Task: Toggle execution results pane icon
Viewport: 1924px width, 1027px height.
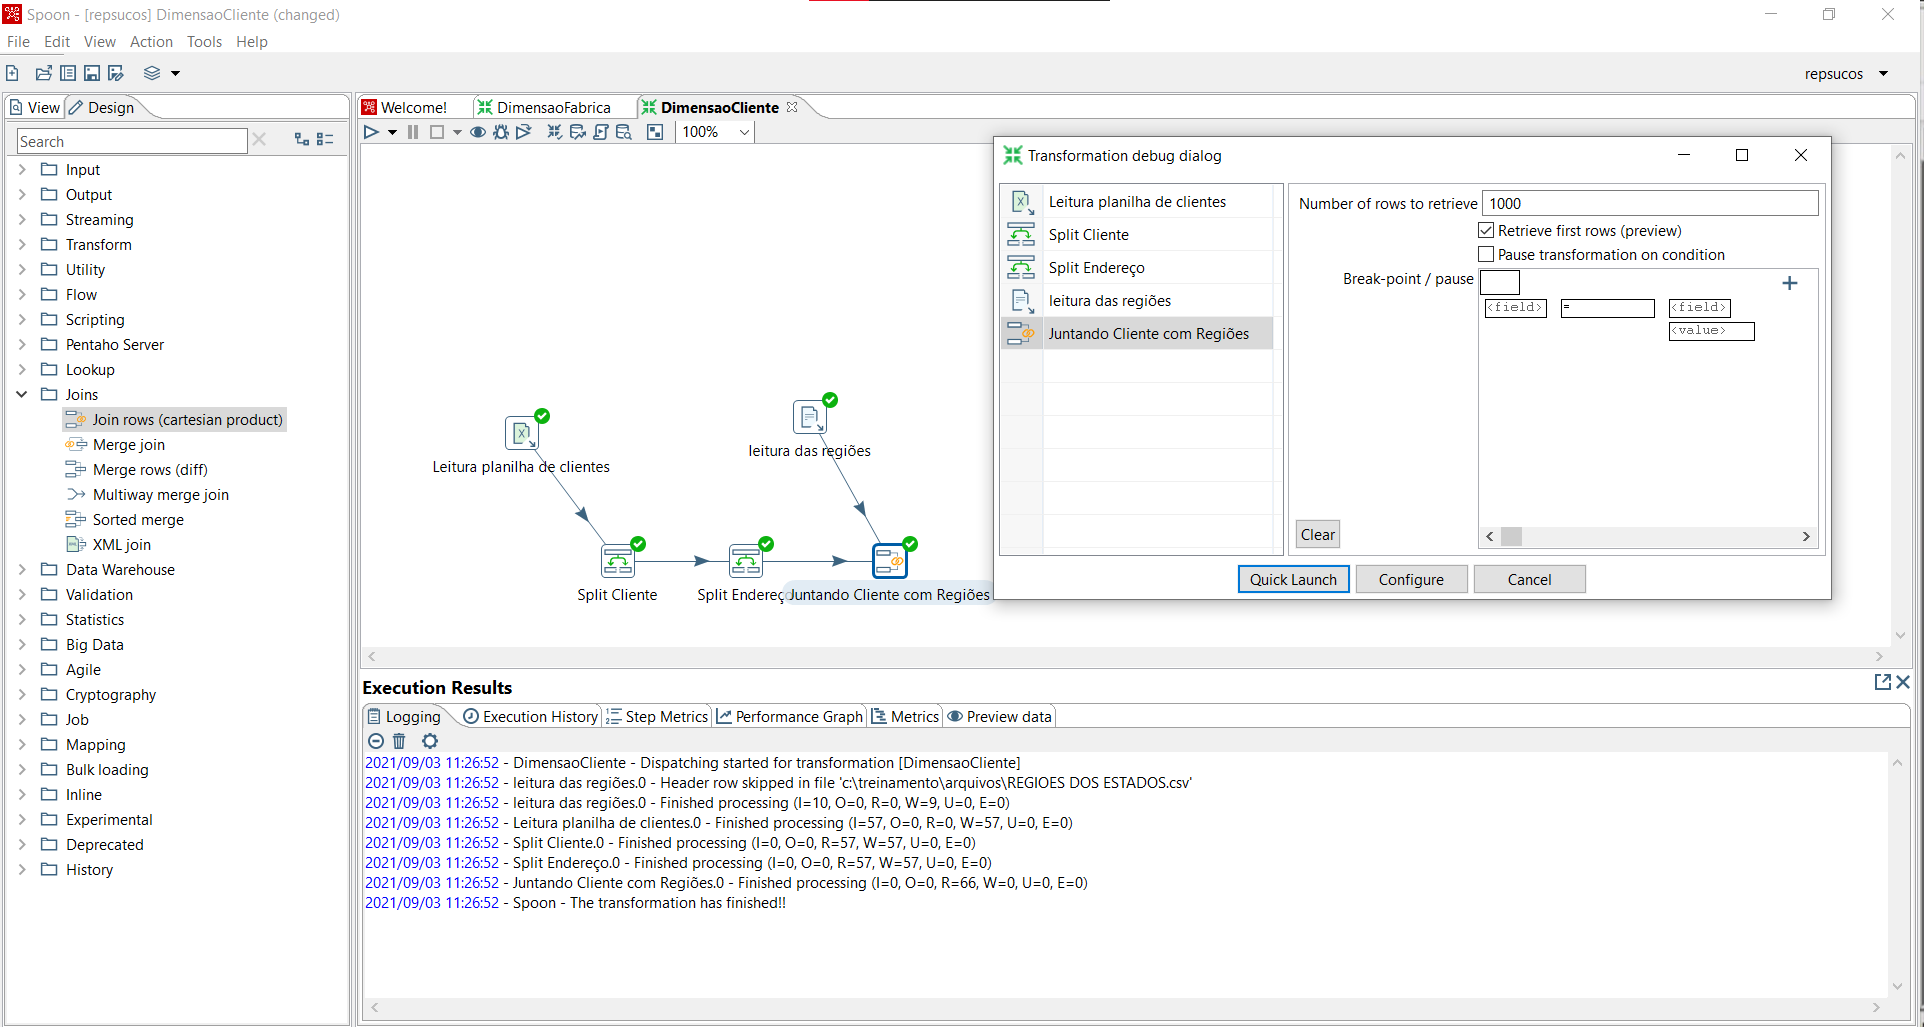Action: coord(655,132)
